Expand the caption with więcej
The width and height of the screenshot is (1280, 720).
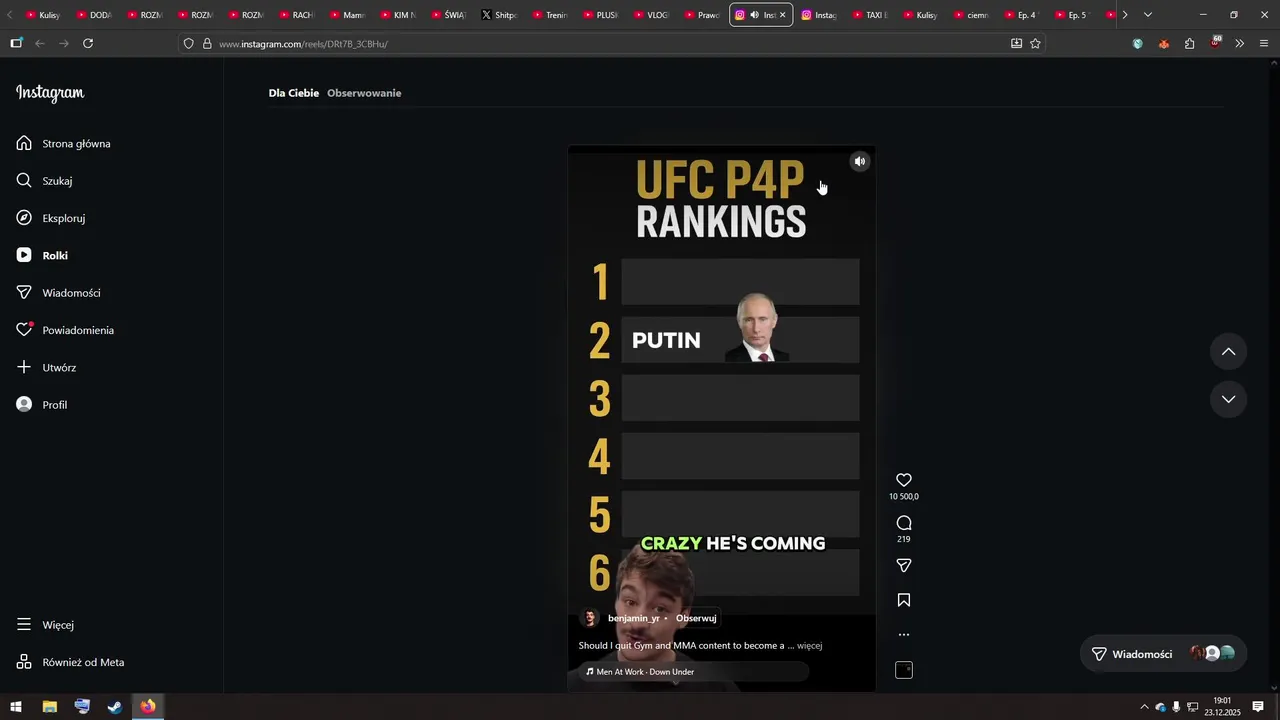pos(810,646)
